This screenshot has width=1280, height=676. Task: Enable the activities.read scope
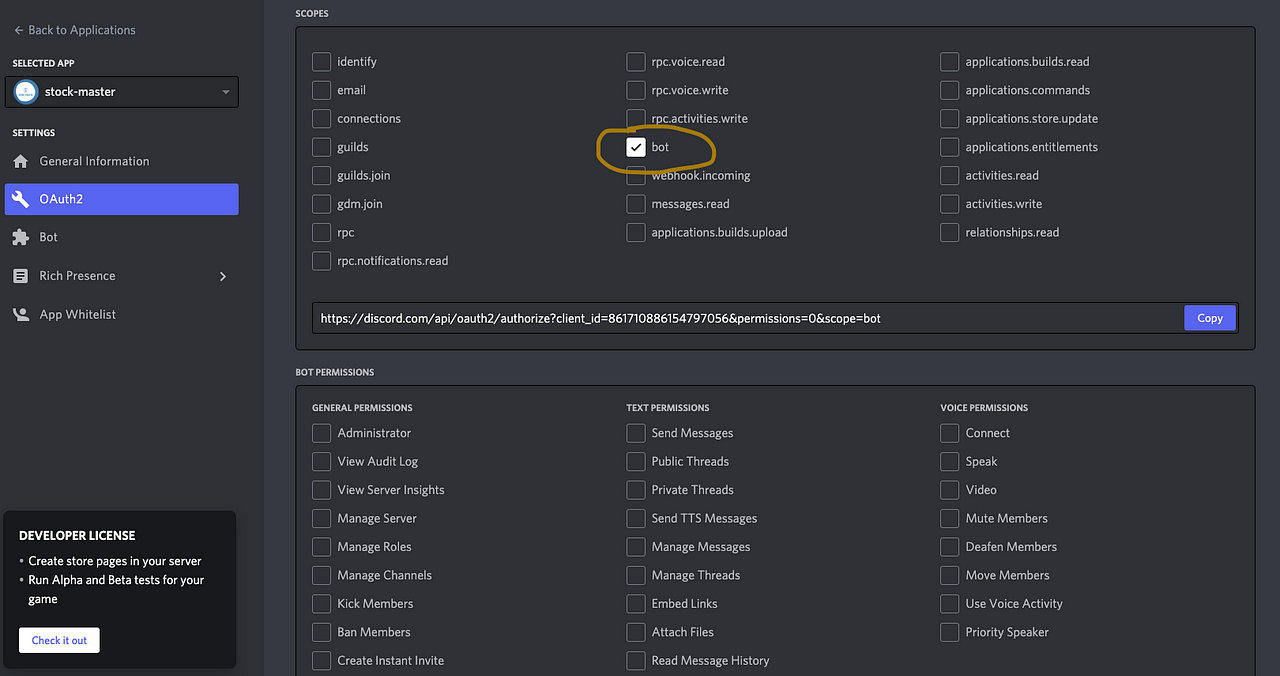coord(950,176)
